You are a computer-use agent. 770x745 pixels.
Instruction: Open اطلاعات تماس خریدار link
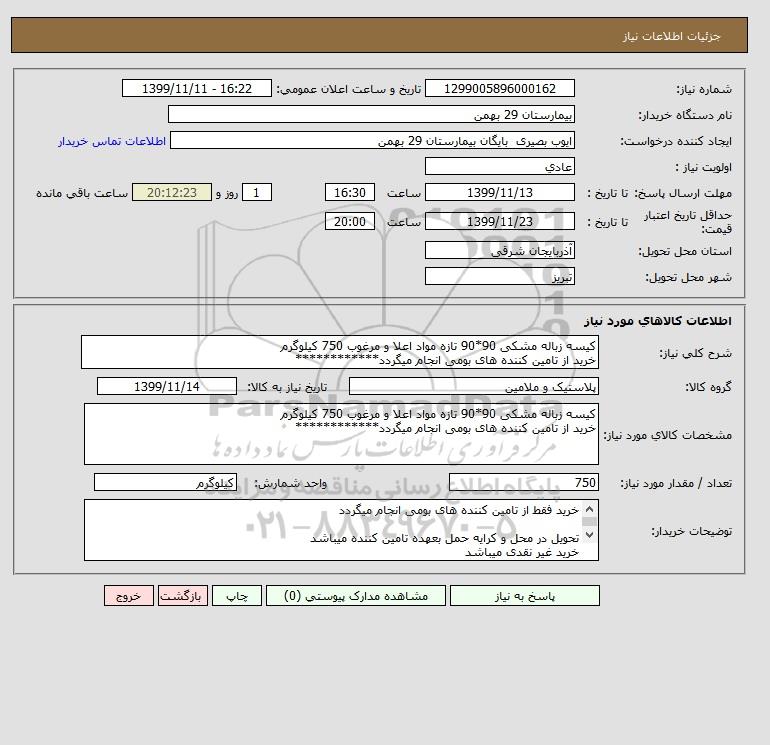112,141
